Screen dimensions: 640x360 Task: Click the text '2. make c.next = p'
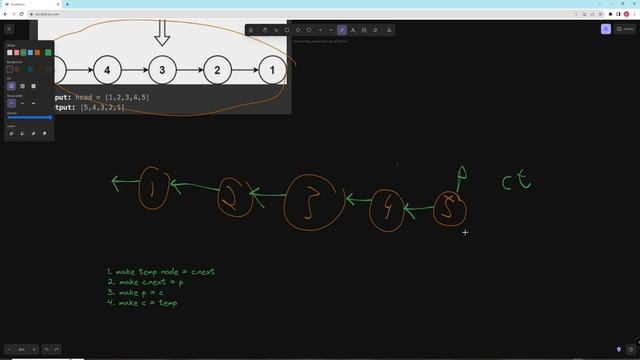point(145,282)
